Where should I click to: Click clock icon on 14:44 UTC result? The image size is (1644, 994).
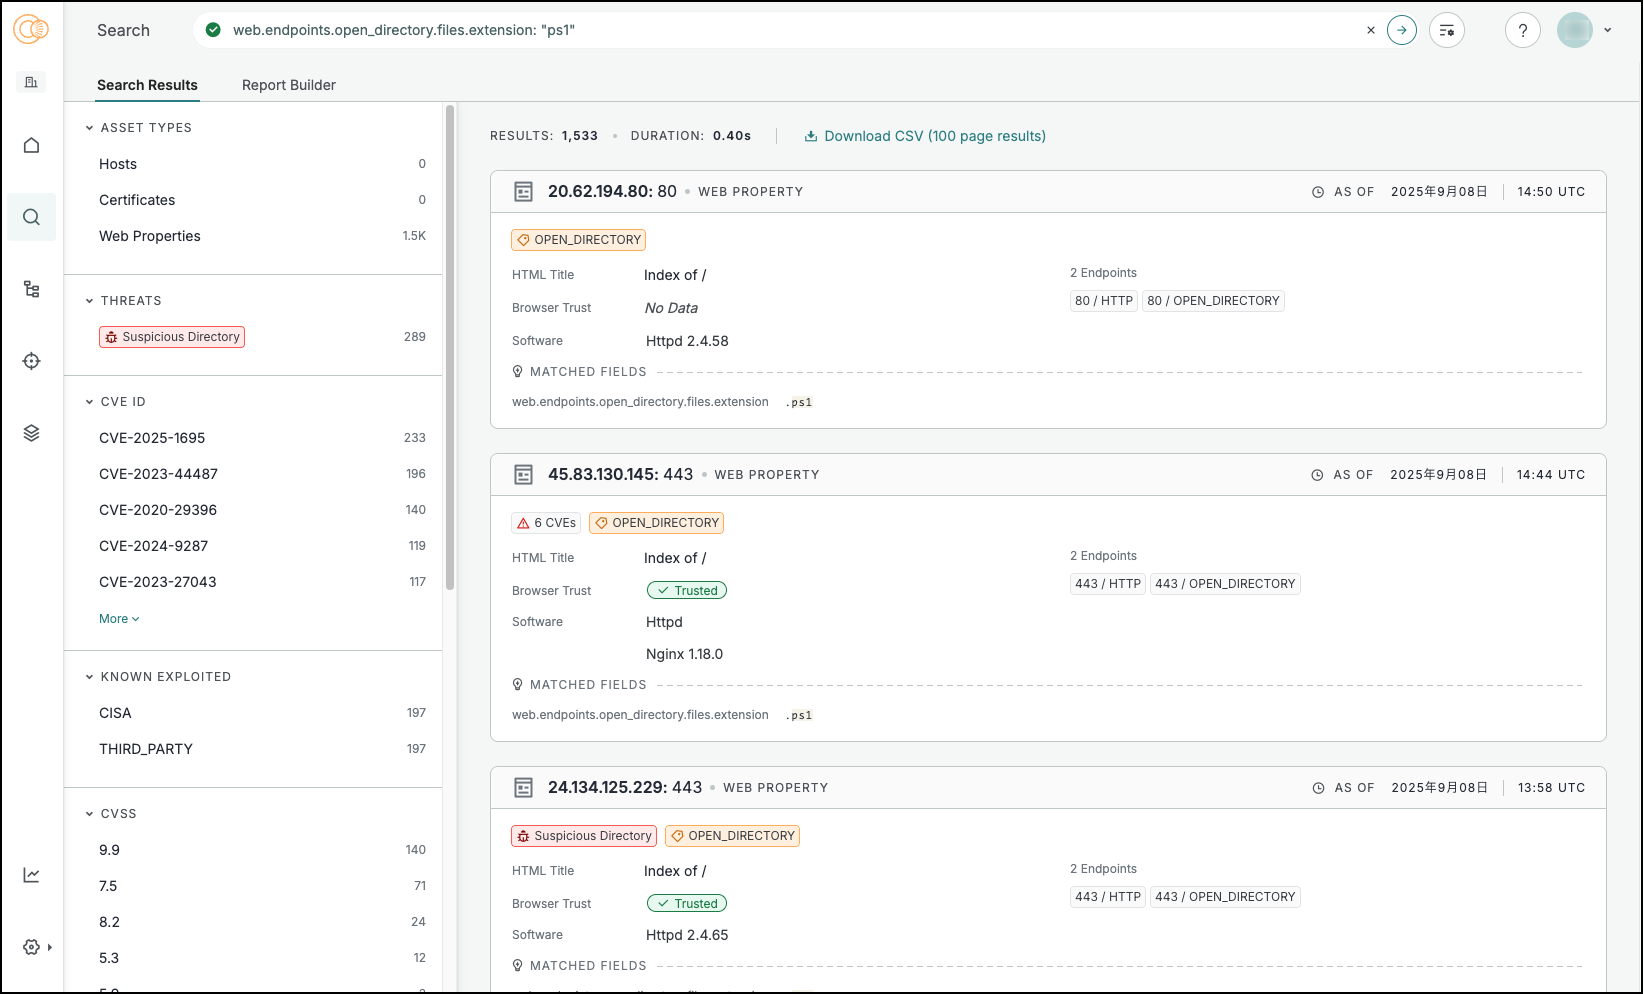coord(1317,475)
